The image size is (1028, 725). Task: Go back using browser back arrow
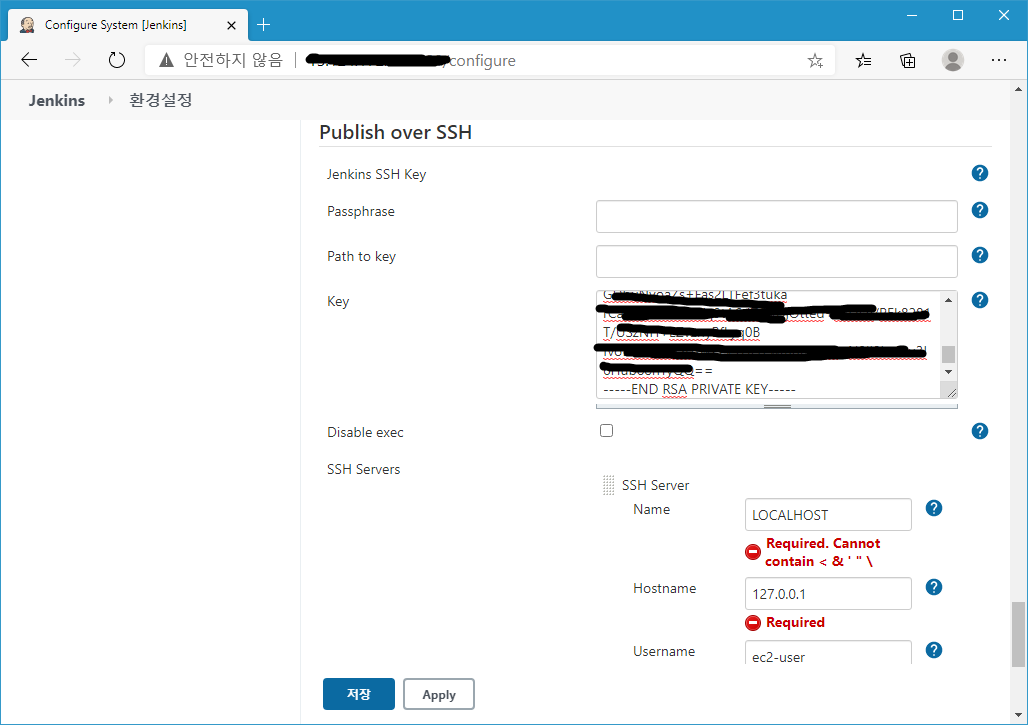coord(30,60)
